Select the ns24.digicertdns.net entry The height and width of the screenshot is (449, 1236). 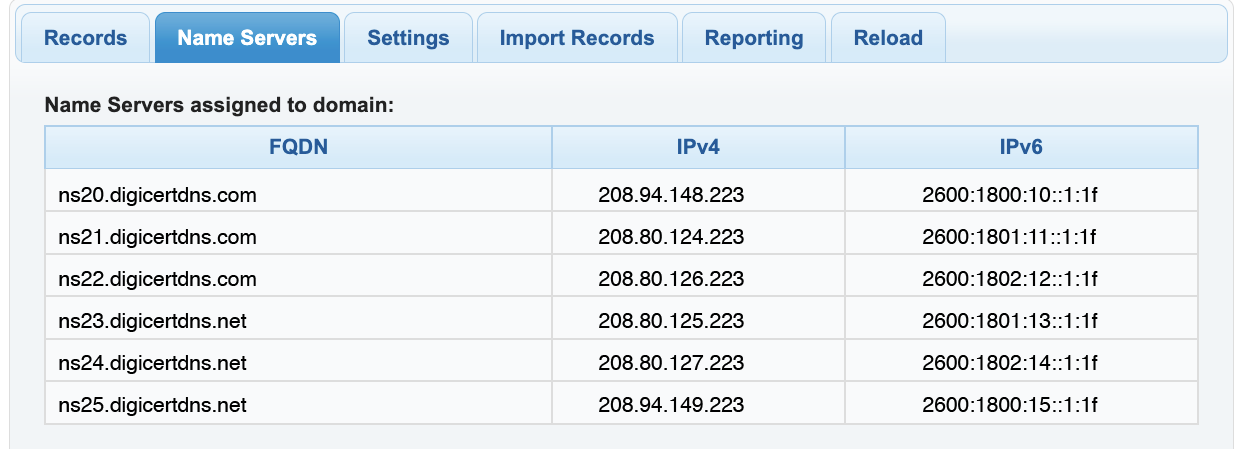(x=152, y=363)
